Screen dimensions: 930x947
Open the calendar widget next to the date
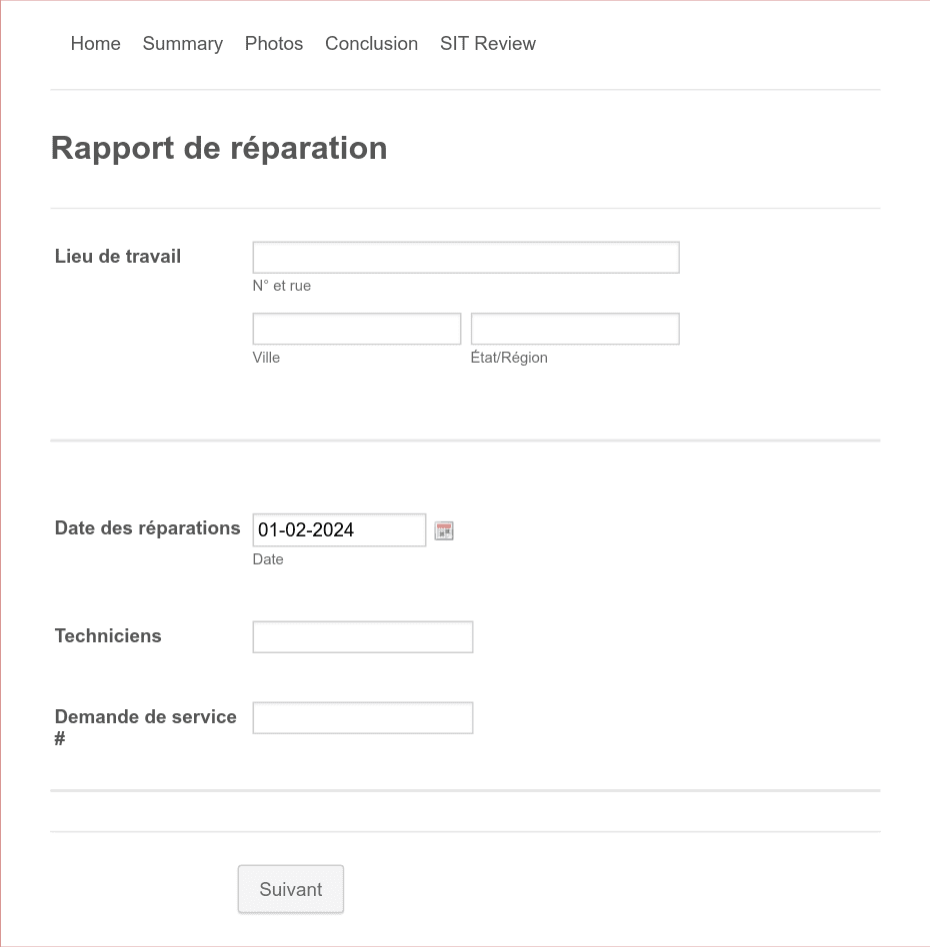[x=443, y=530]
